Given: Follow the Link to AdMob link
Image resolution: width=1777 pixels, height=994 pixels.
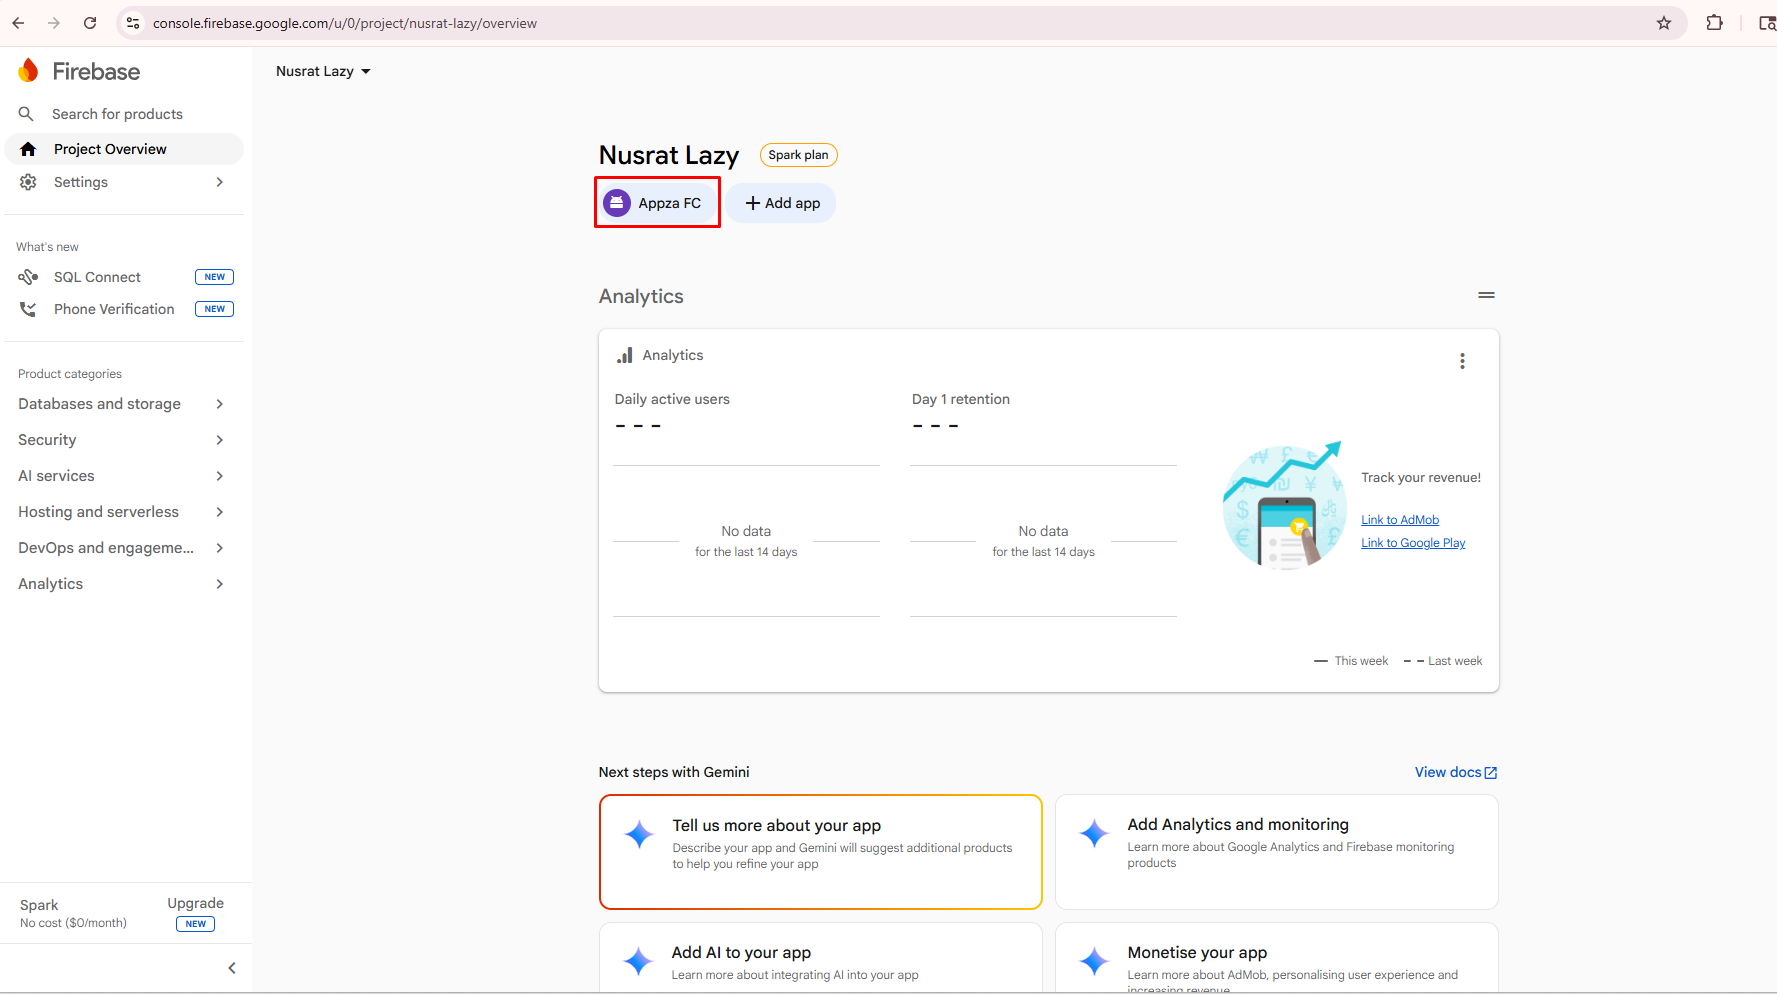Looking at the screenshot, I should (x=1400, y=520).
